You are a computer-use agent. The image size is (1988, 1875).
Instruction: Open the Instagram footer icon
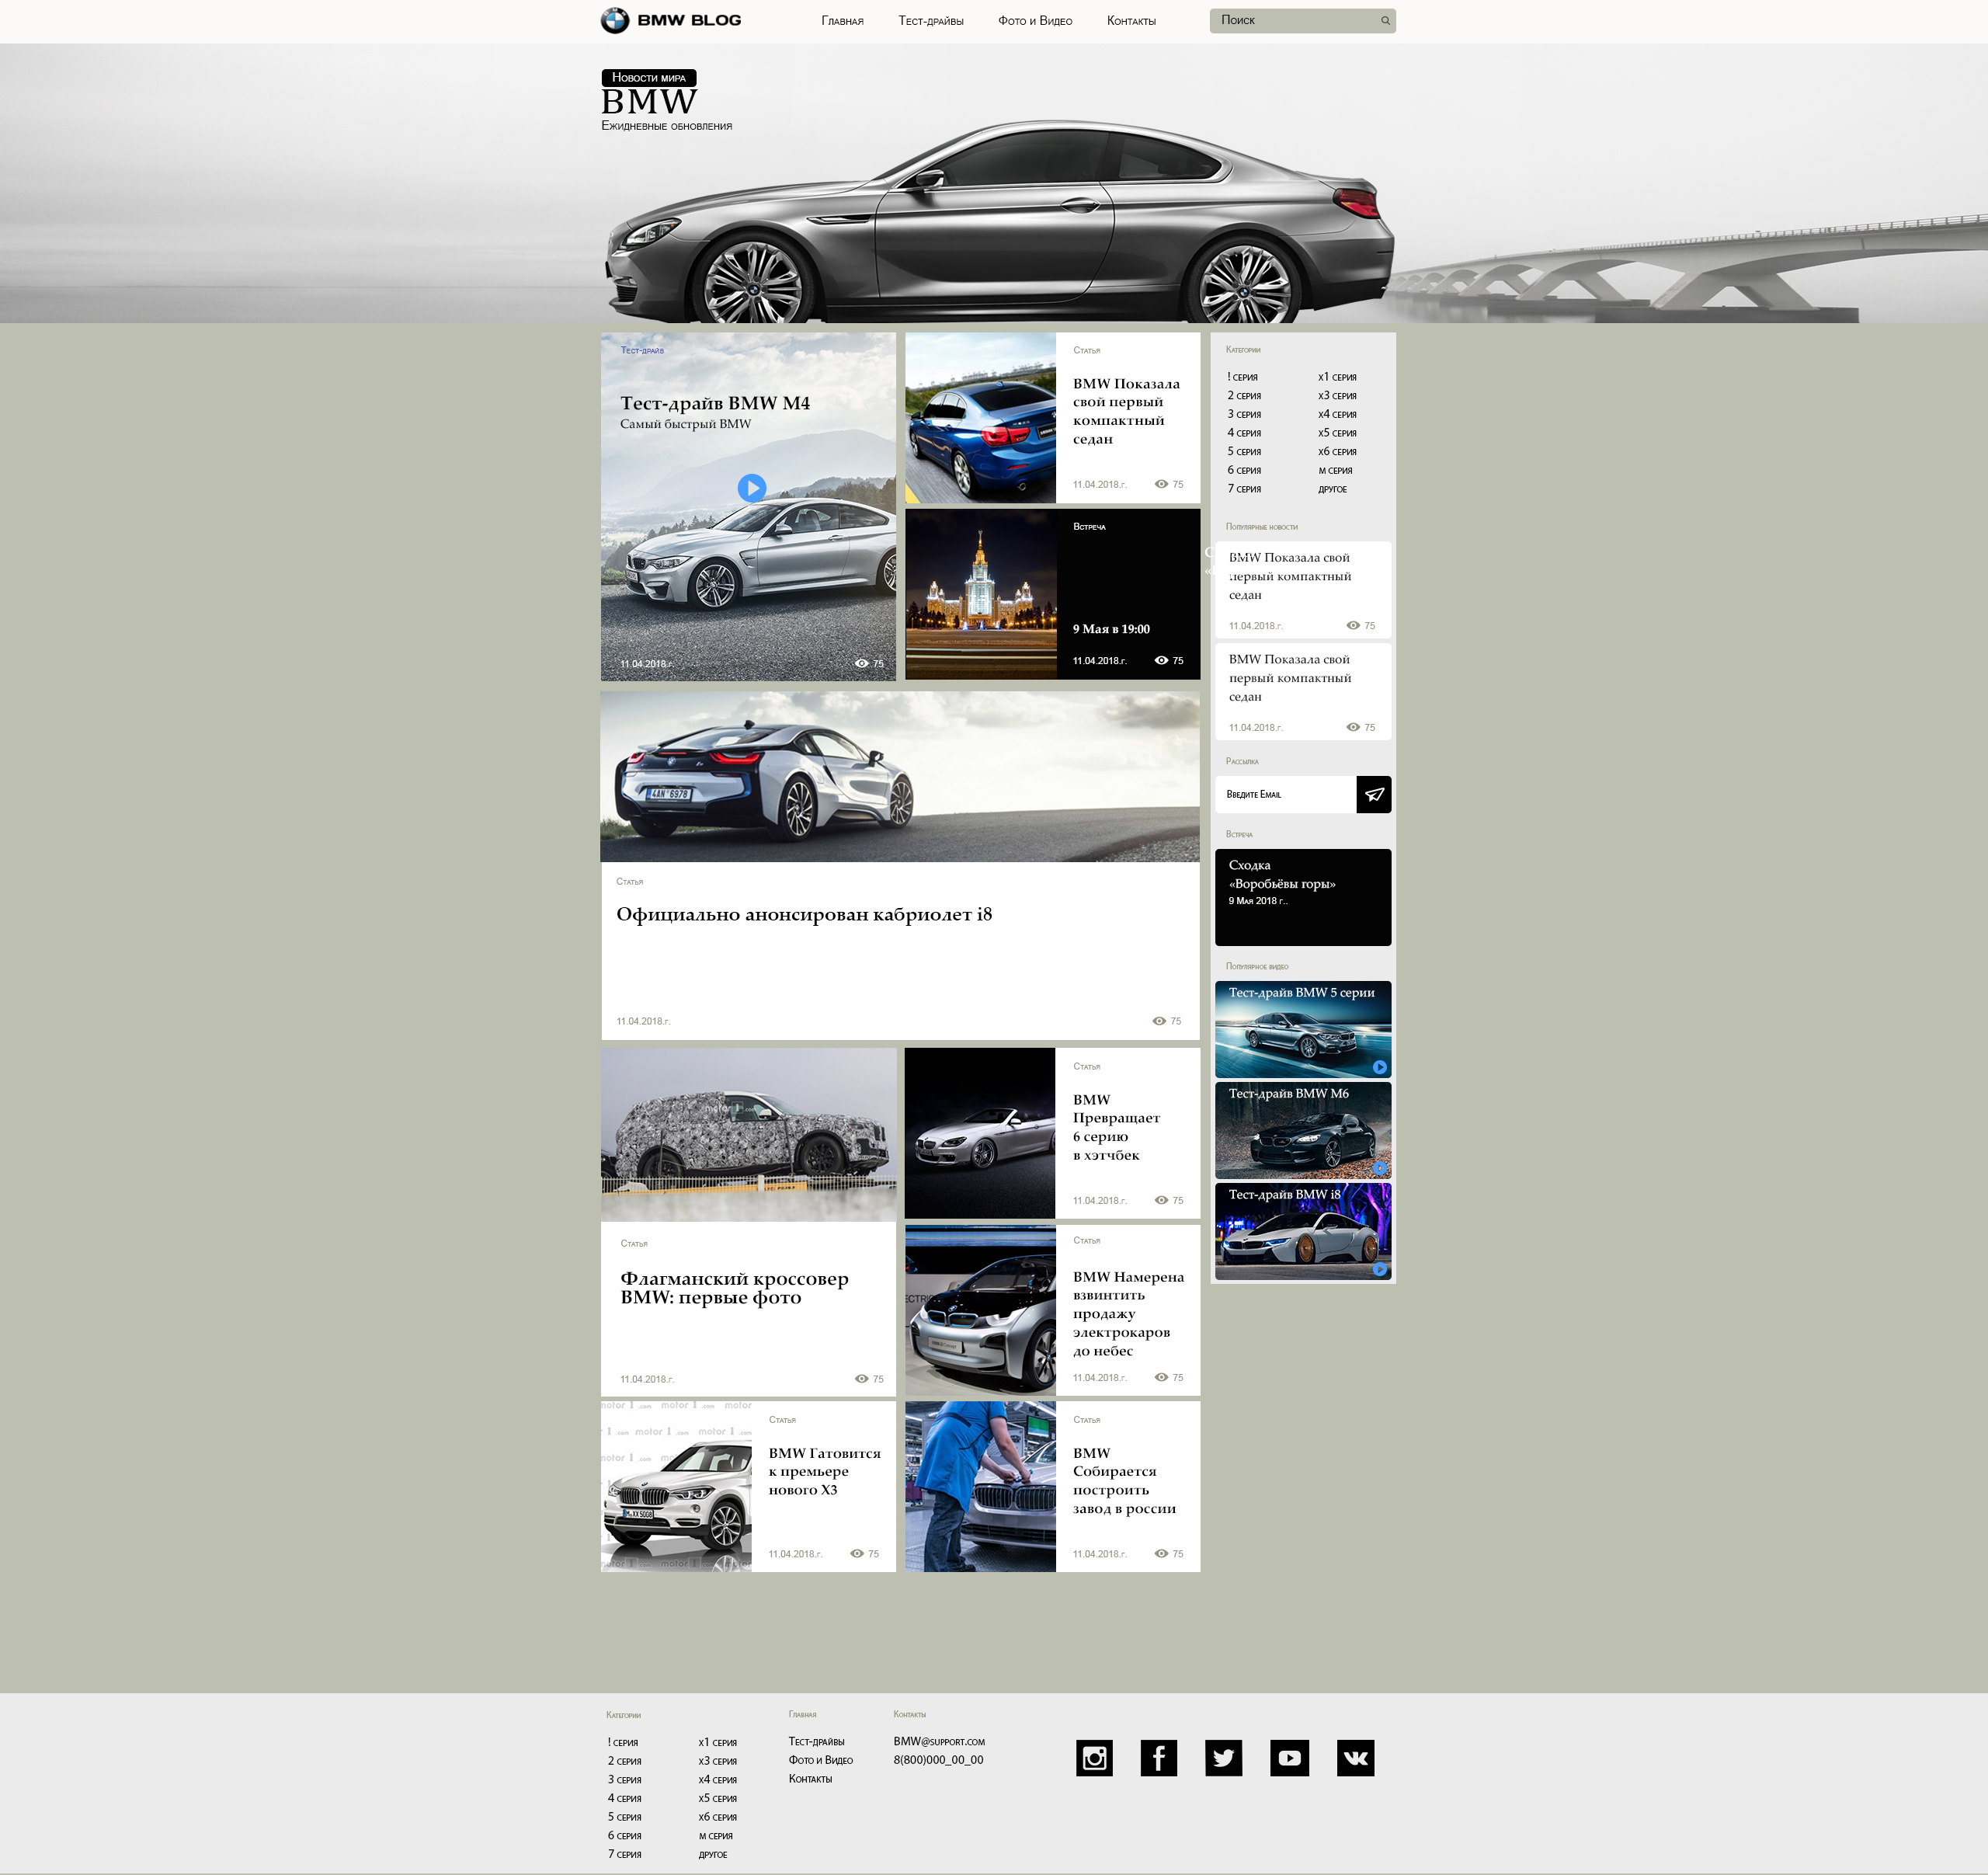tap(1094, 1758)
